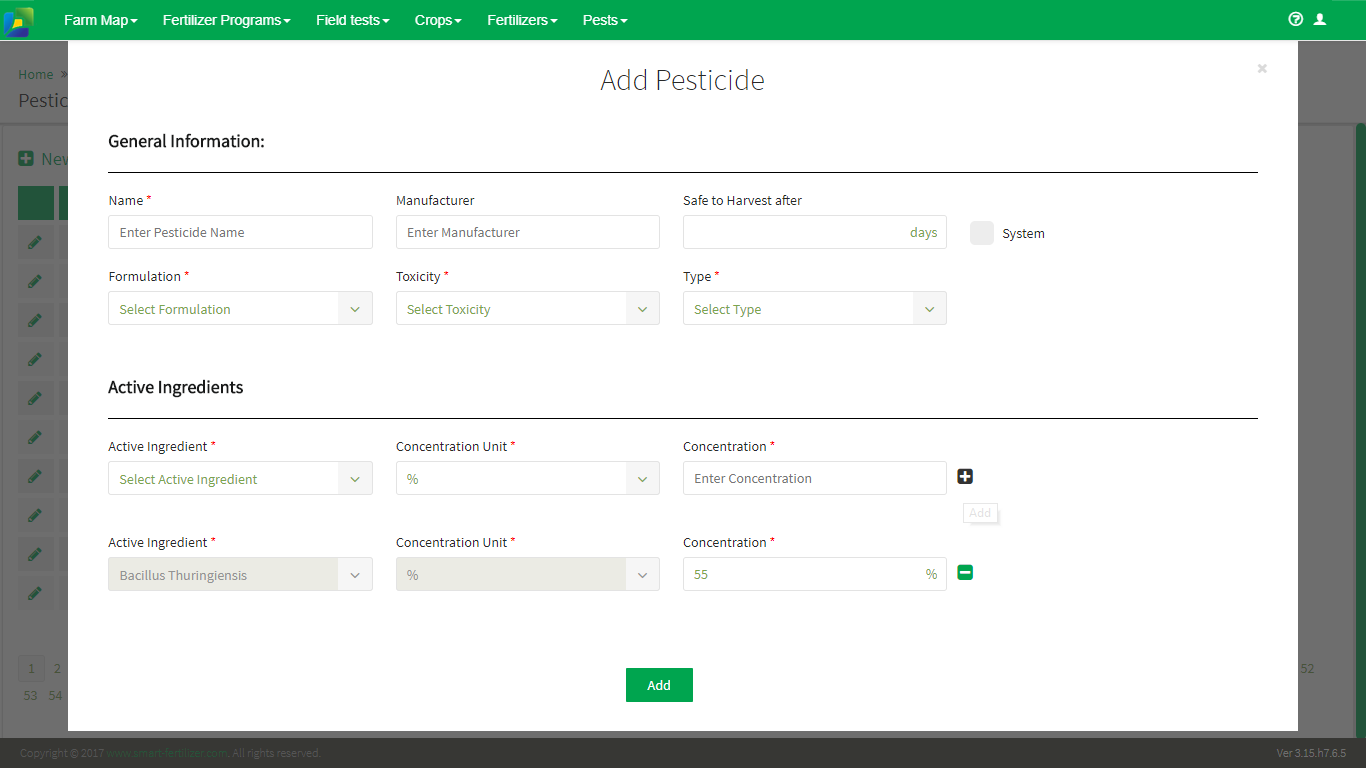The height and width of the screenshot is (768, 1366).
Task: Toggle the System checkbox
Action: tap(982, 233)
